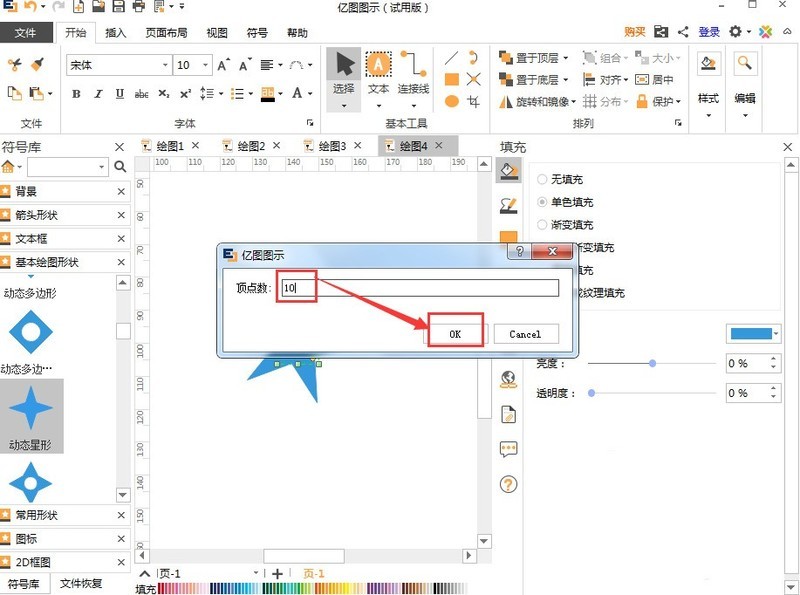The image size is (800, 595).
Task: Click the Italic formatting icon
Action: tap(98, 94)
